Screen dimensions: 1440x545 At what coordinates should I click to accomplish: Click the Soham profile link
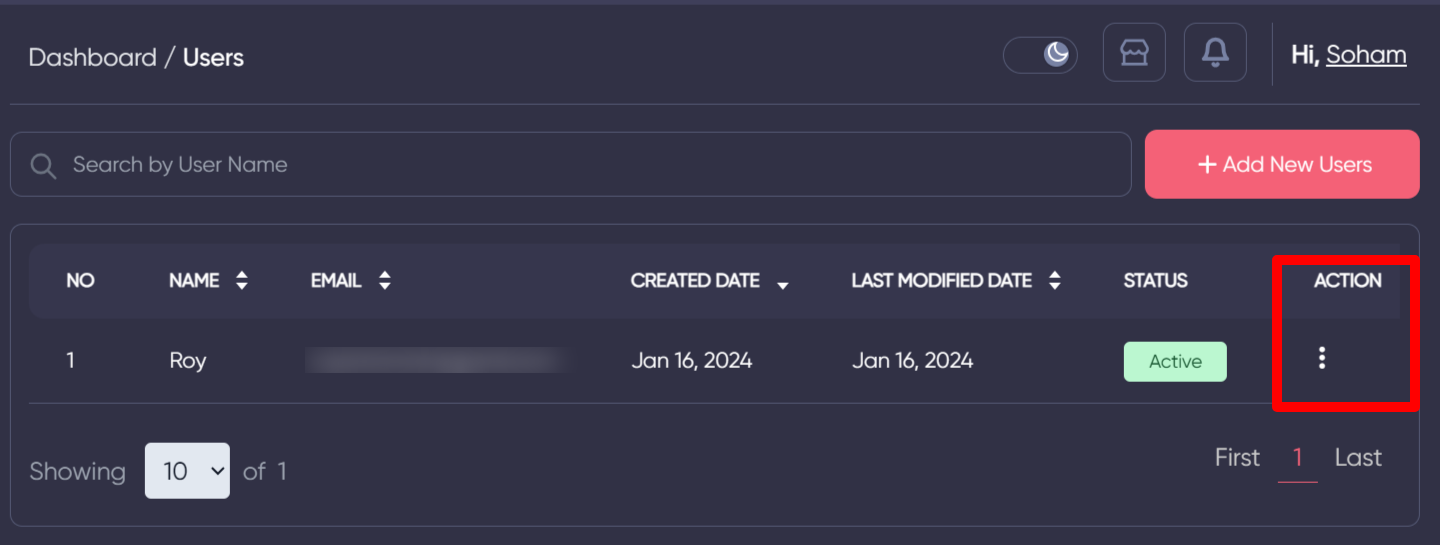coord(1366,55)
